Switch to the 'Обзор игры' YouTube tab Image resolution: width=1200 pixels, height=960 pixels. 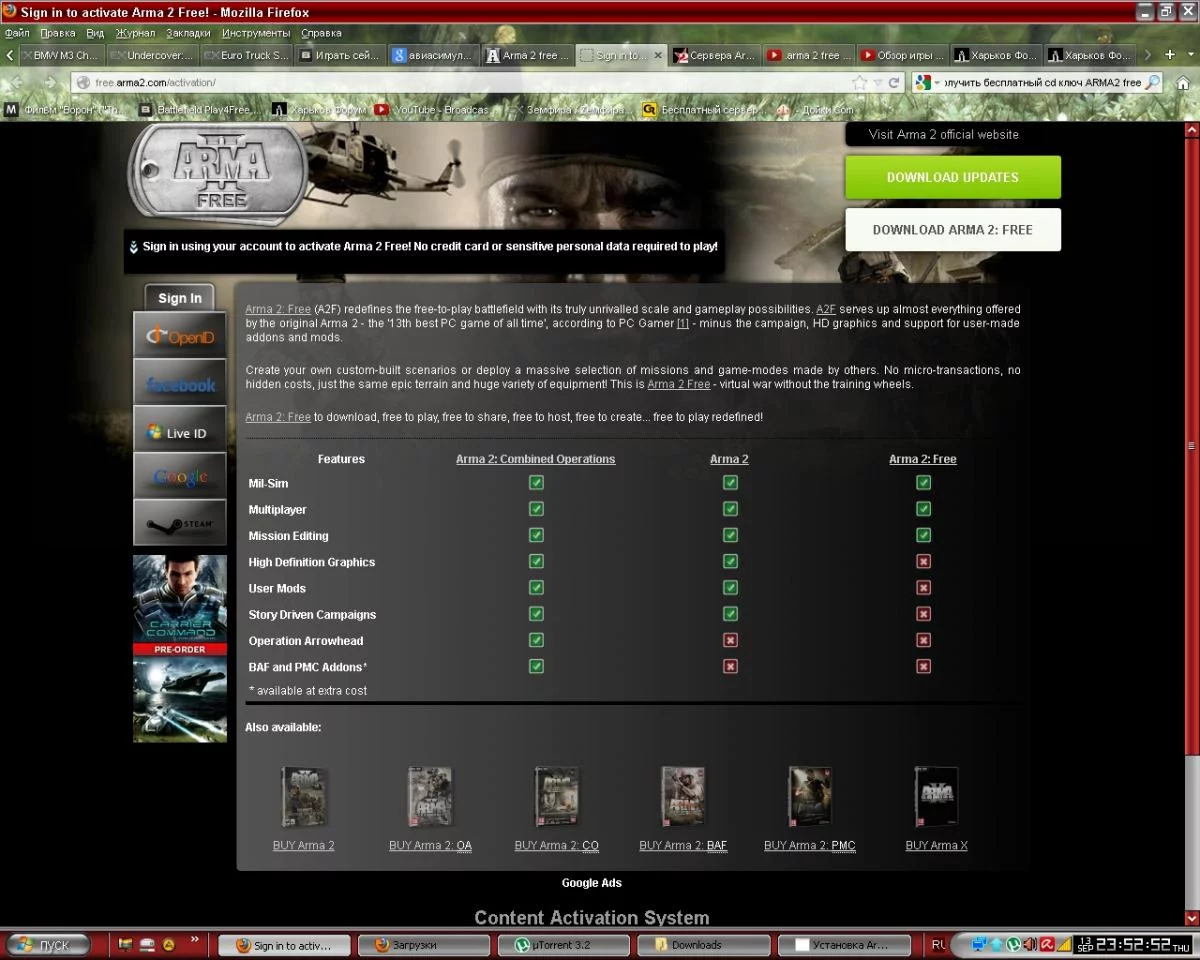(902, 56)
